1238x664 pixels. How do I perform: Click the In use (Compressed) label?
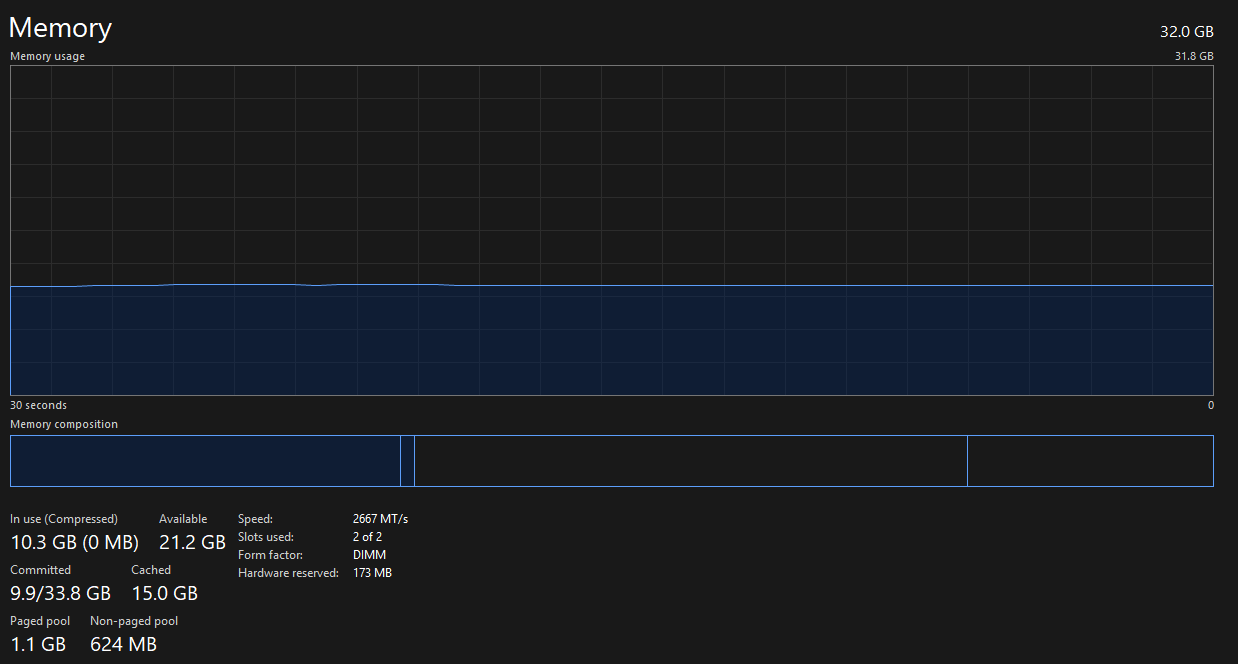click(x=64, y=519)
